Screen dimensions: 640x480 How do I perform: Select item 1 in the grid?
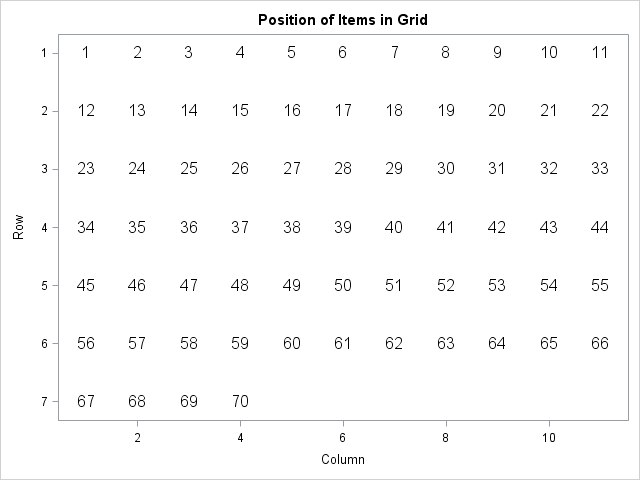click(85, 52)
